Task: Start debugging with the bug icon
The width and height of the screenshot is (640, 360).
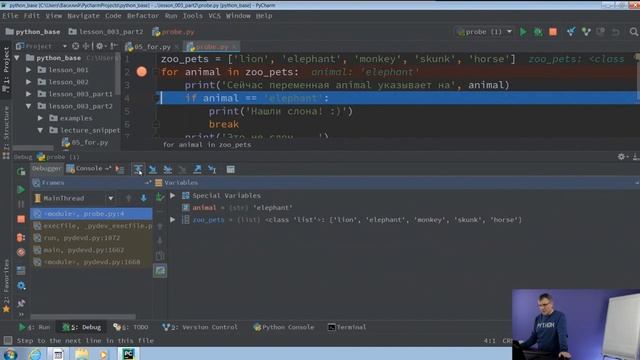Action: (538, 32)
